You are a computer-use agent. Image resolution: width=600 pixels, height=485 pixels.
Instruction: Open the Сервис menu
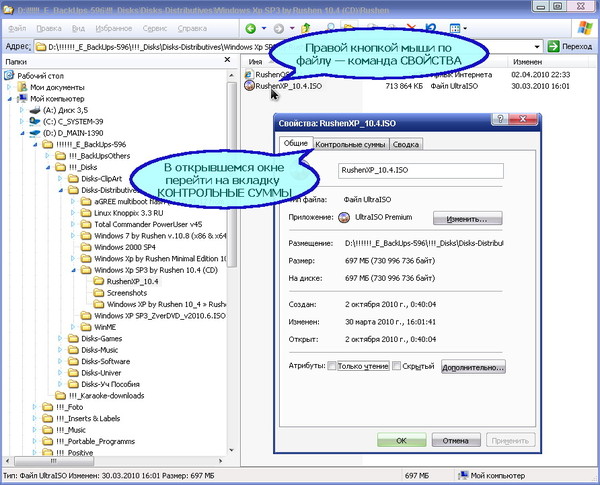click(155, 28)
